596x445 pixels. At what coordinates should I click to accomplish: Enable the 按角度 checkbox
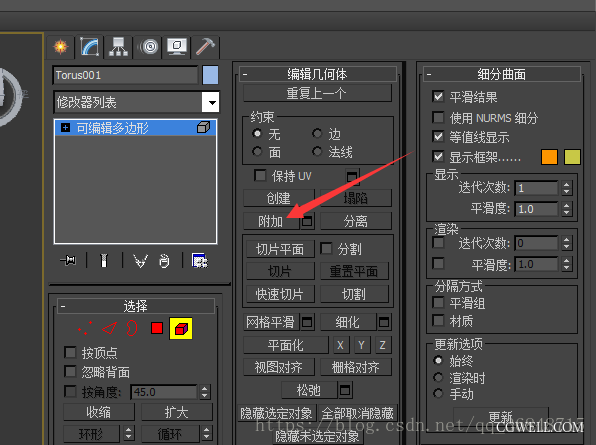coord(70,391)
